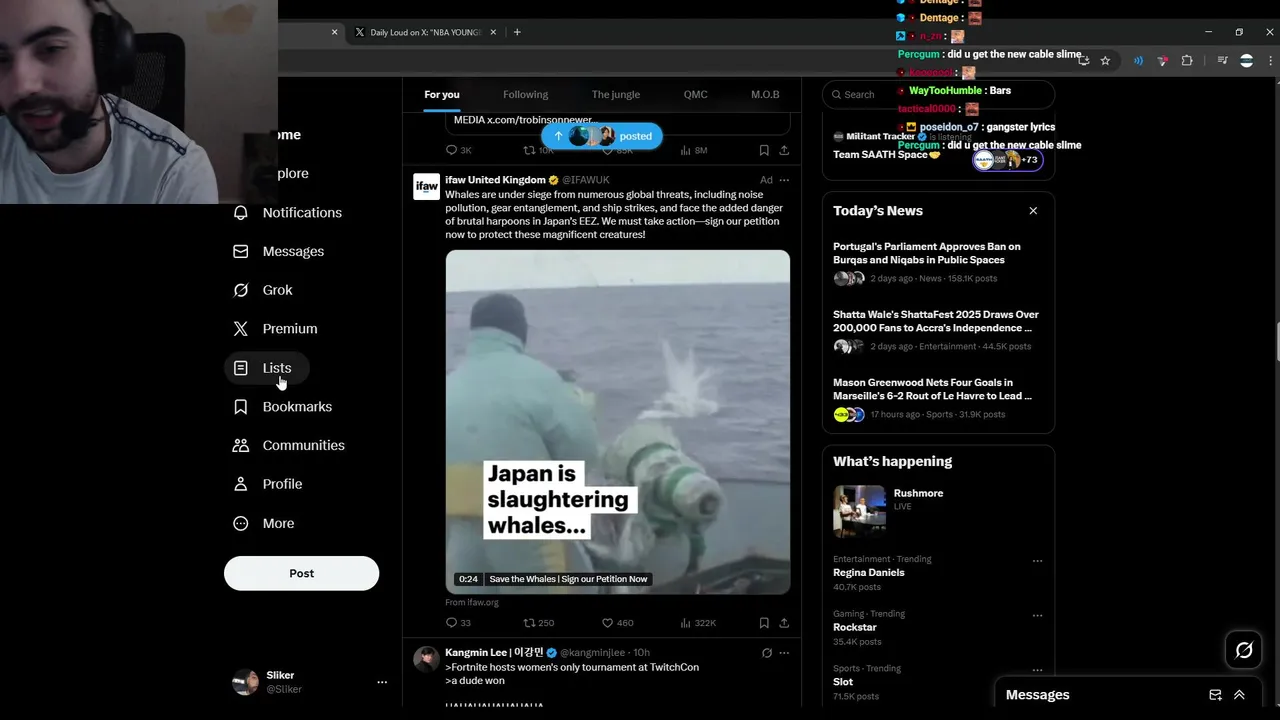Click the X search field
Screen dimensions: 1280x720
pyautogui.click(x=938, y=95)
